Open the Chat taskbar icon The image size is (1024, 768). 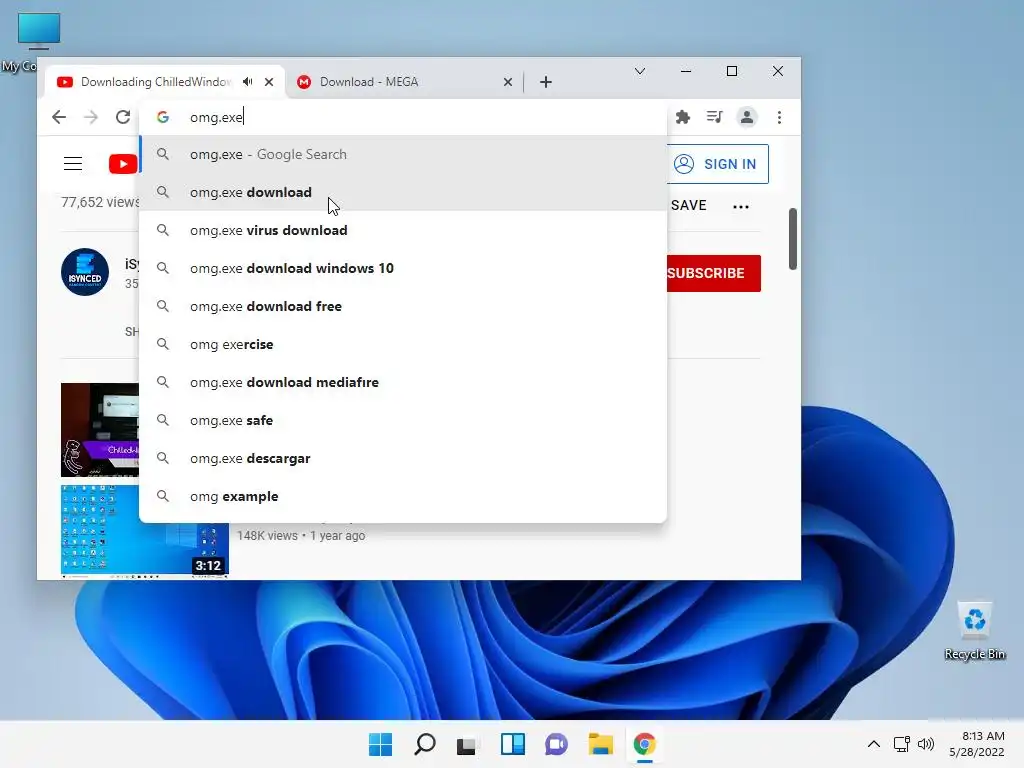[x=556, y=744]
